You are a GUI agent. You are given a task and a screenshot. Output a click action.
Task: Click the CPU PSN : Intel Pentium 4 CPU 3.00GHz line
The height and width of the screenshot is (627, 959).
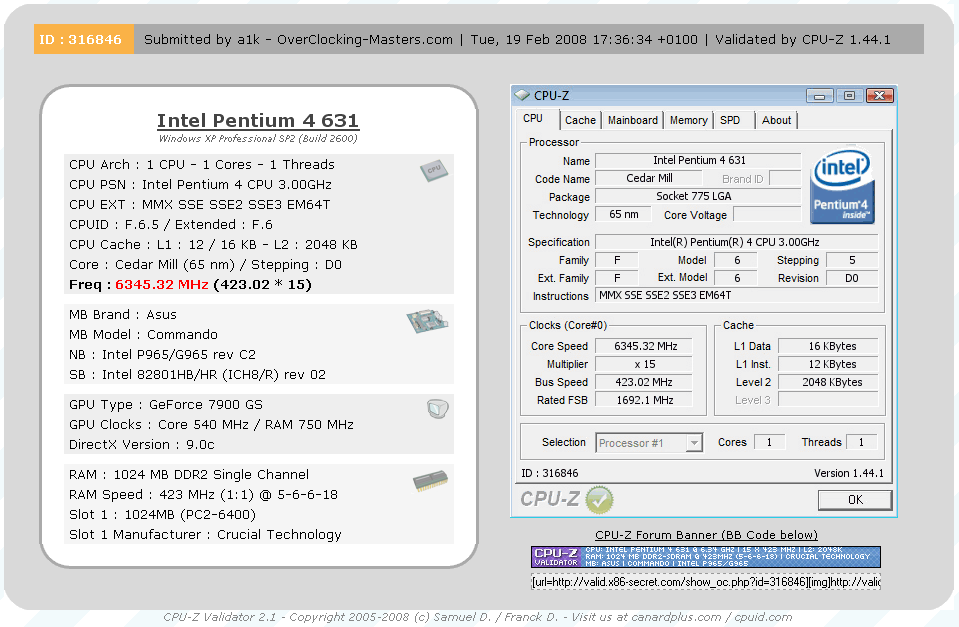point(200,185)
